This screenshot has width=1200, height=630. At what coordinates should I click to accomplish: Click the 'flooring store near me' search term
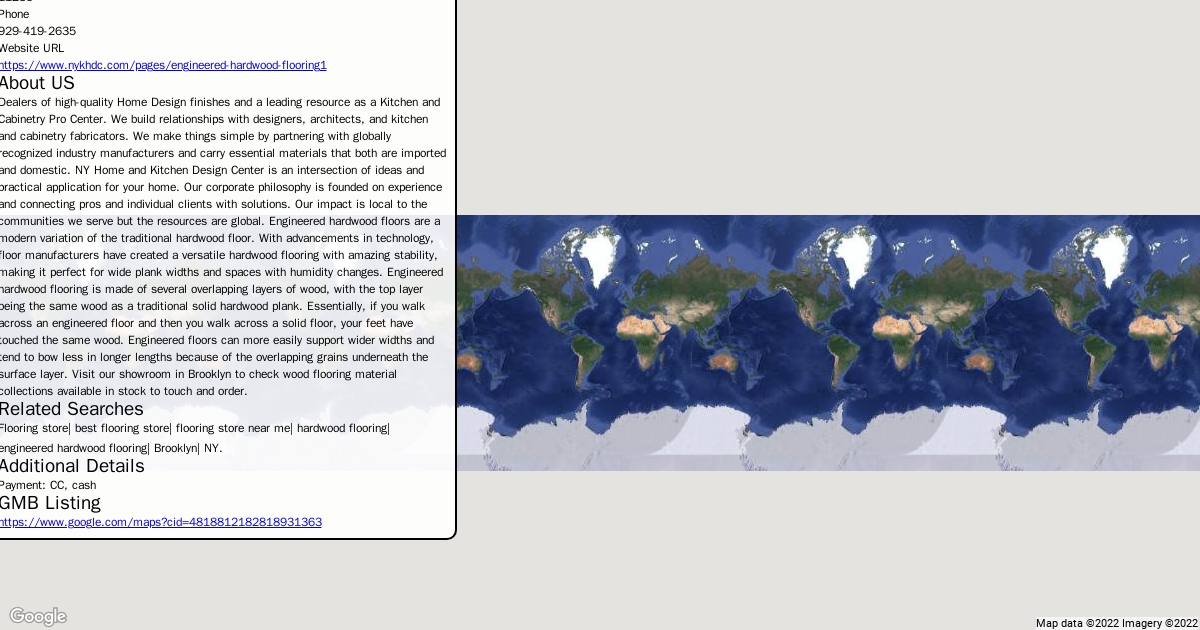(x=233, y=428)
